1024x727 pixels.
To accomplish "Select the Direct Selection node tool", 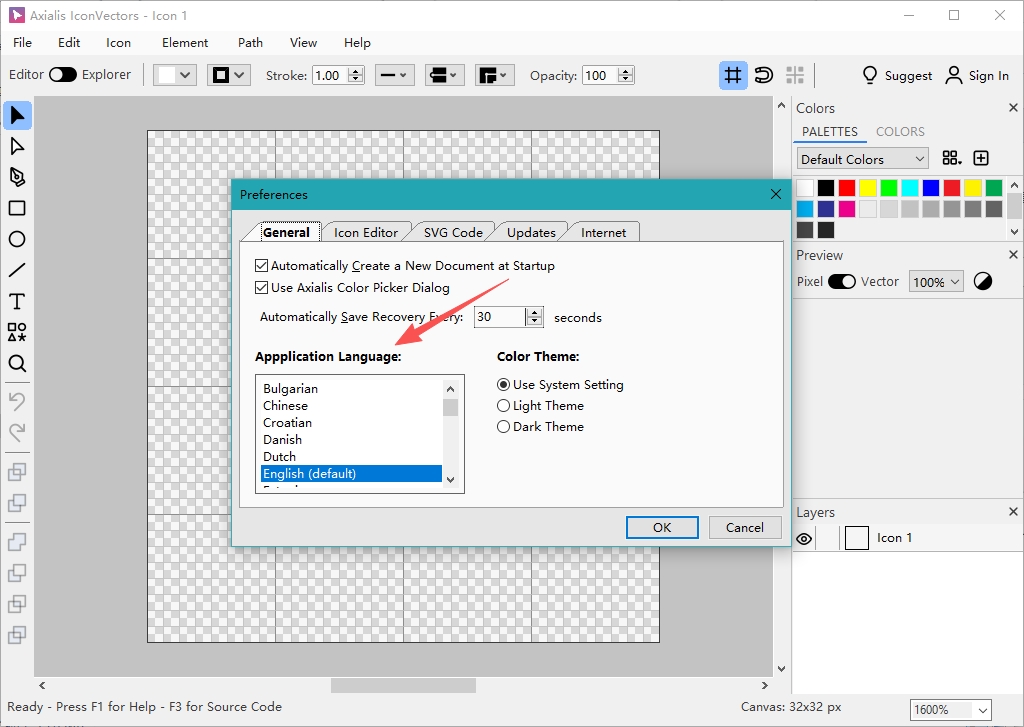I will 17,146.
